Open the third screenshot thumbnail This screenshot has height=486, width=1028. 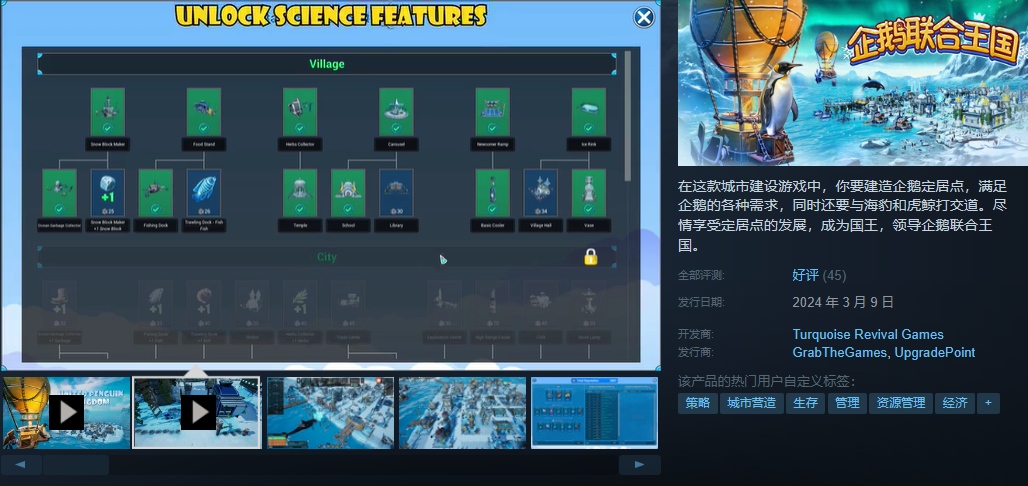330,413
